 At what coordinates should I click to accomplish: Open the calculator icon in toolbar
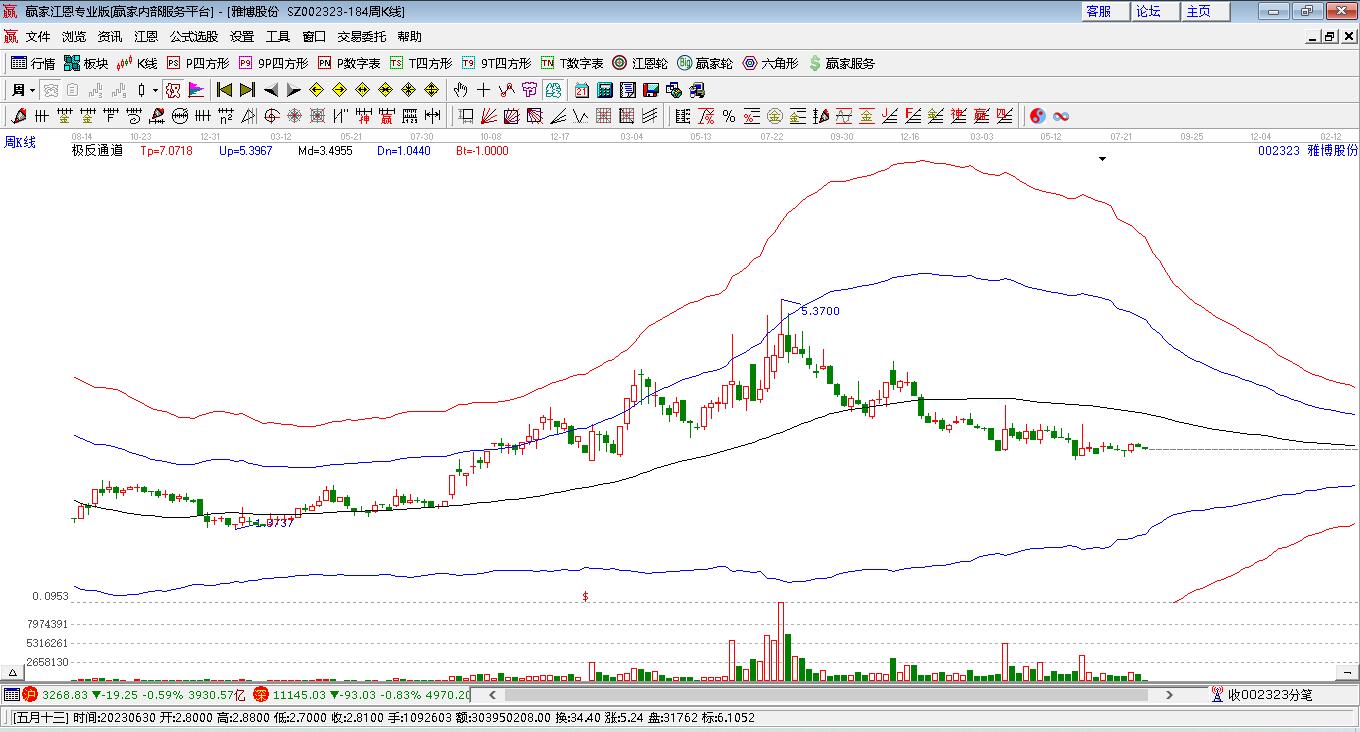click(604, 90)
